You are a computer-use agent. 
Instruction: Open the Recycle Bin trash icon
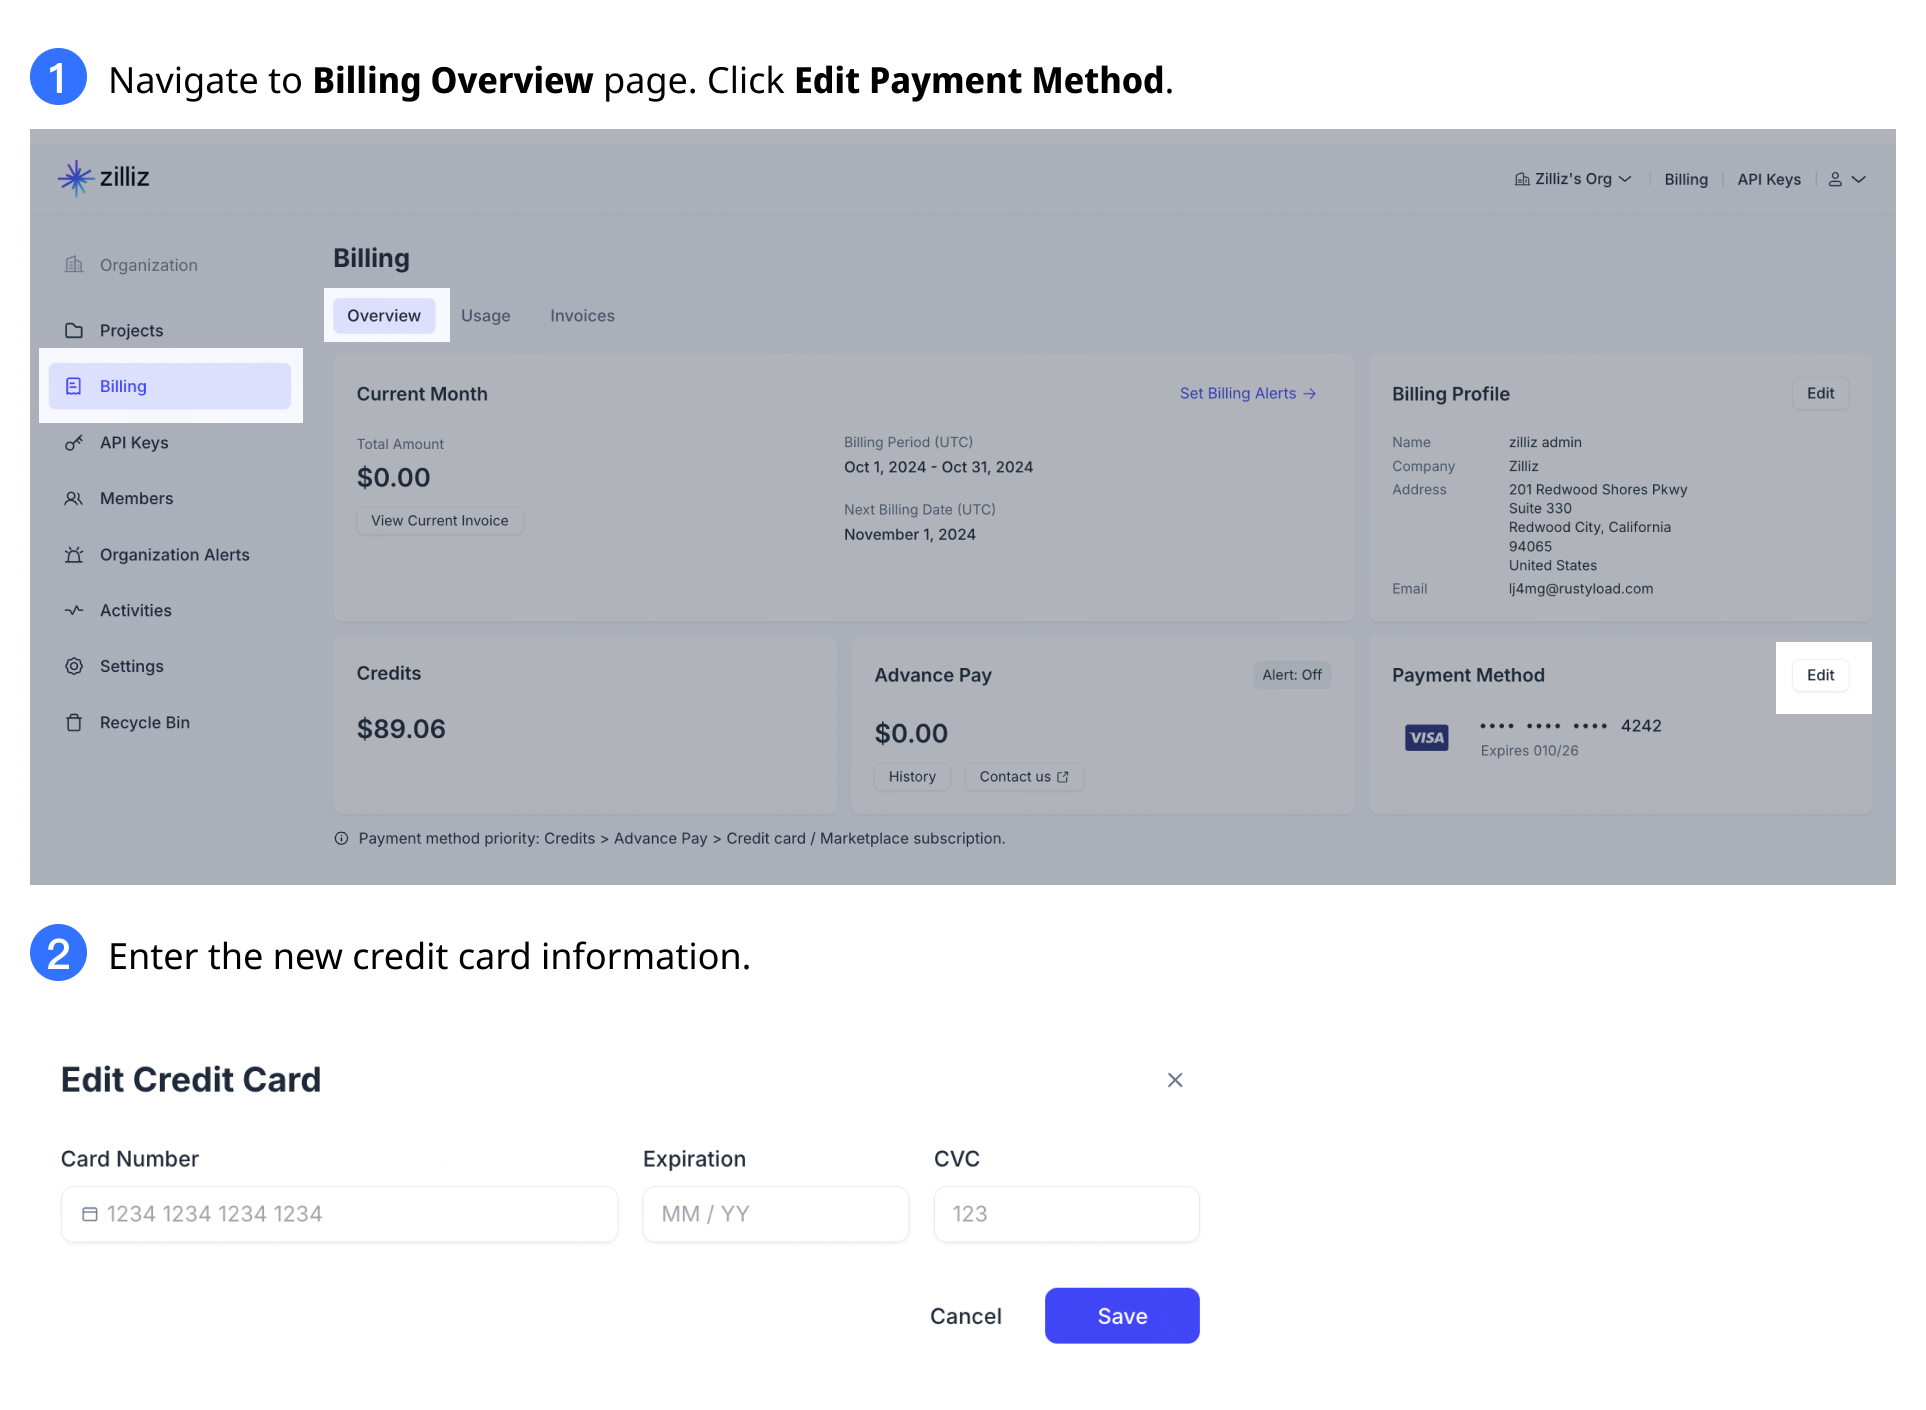point(74,722)
